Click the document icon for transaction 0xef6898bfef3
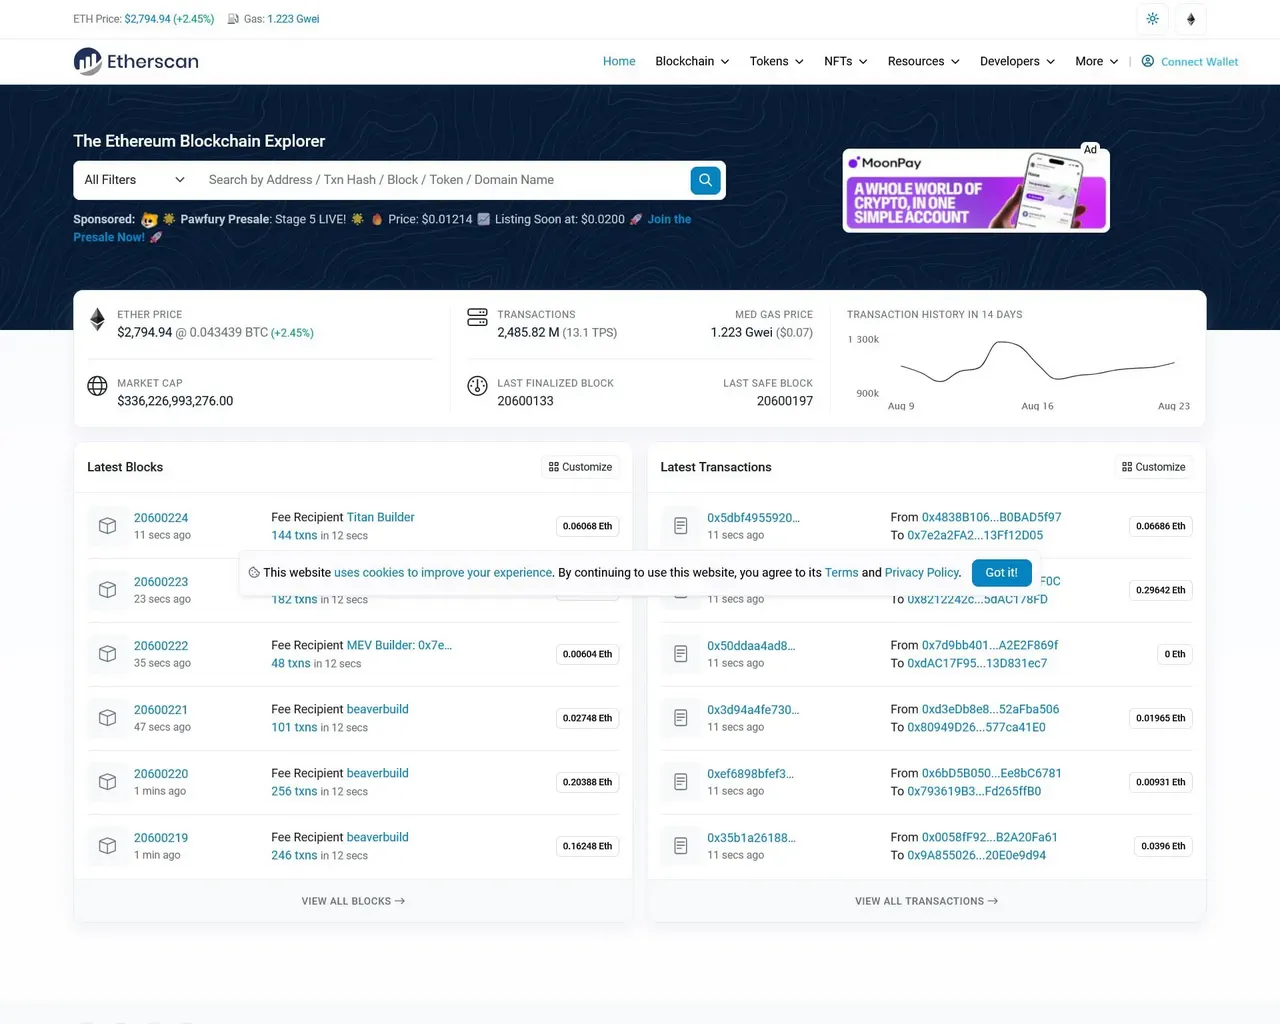Screen dimensions: 1280x1024 click(680, 782)
